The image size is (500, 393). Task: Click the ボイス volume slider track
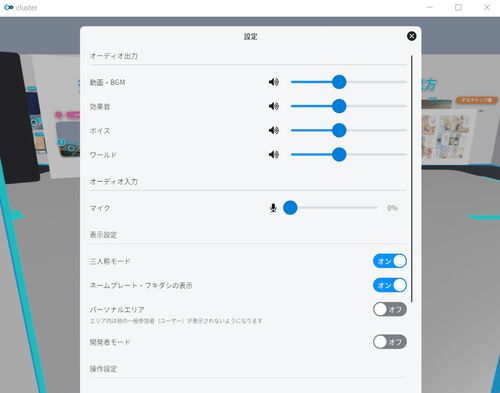[349, 130]
